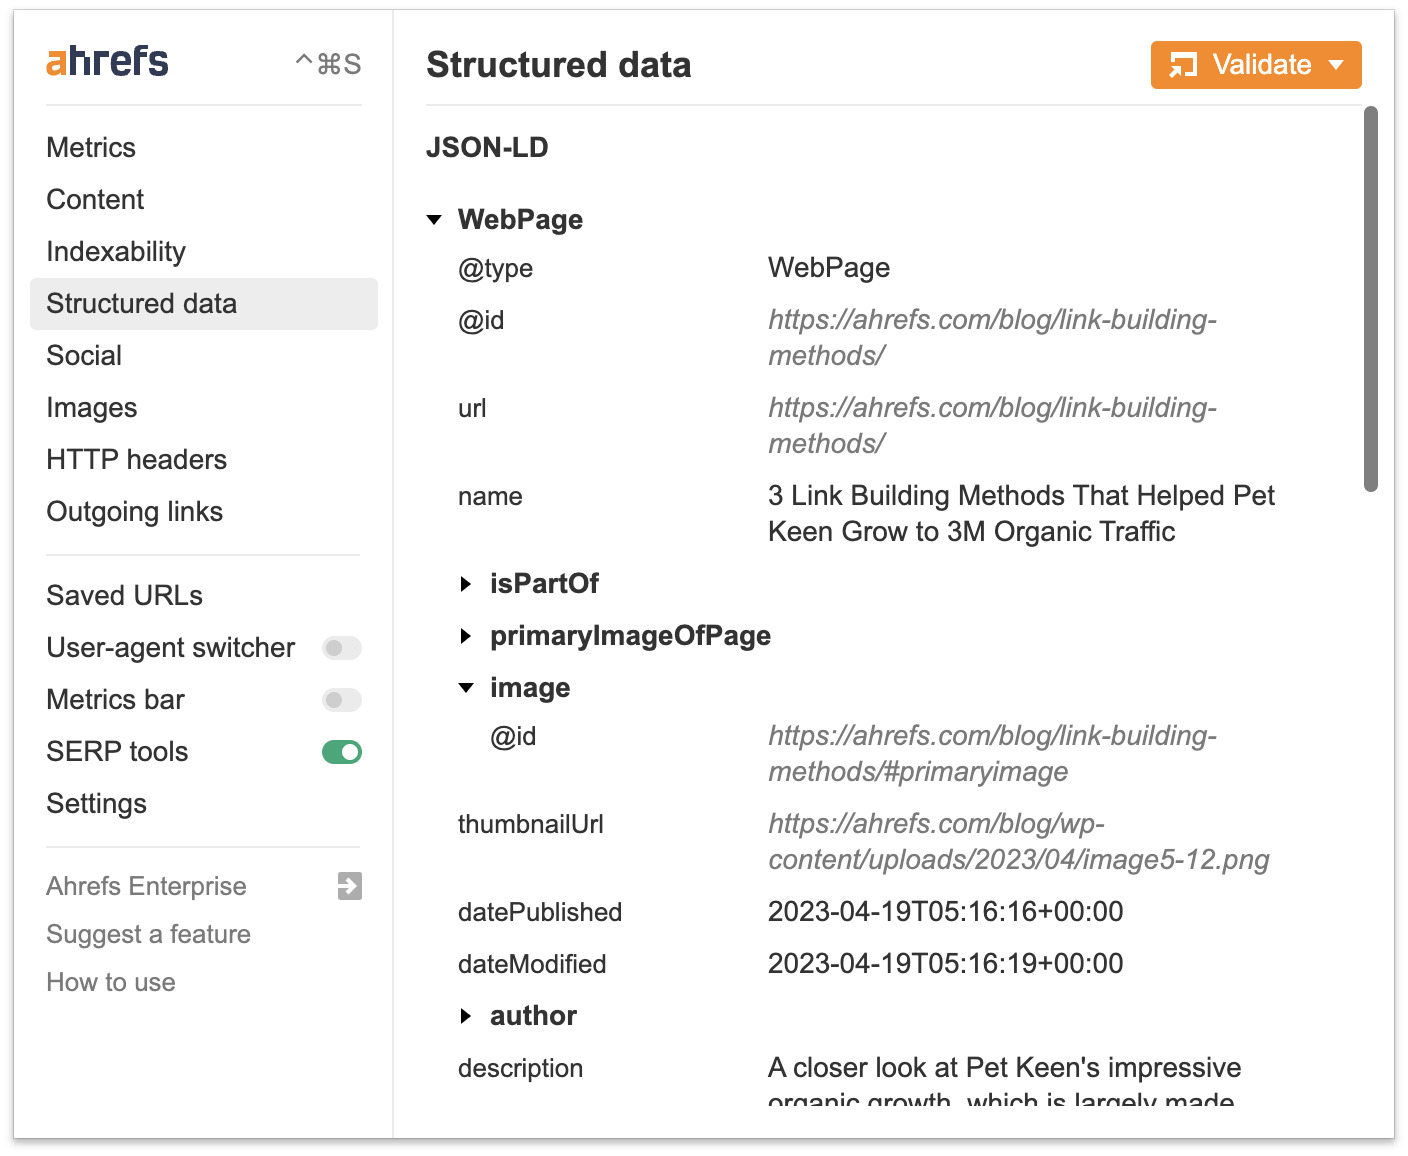Click the name value '3 Link Building Methods'
This screenshot has width=1408, height=1156.
coord(1021,514)
